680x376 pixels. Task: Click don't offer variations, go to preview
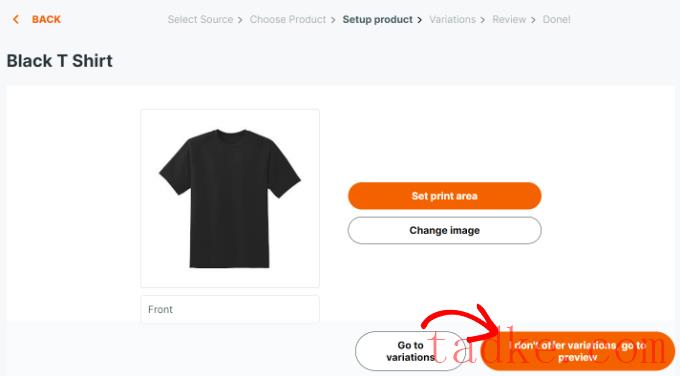[x=578, y=351]
